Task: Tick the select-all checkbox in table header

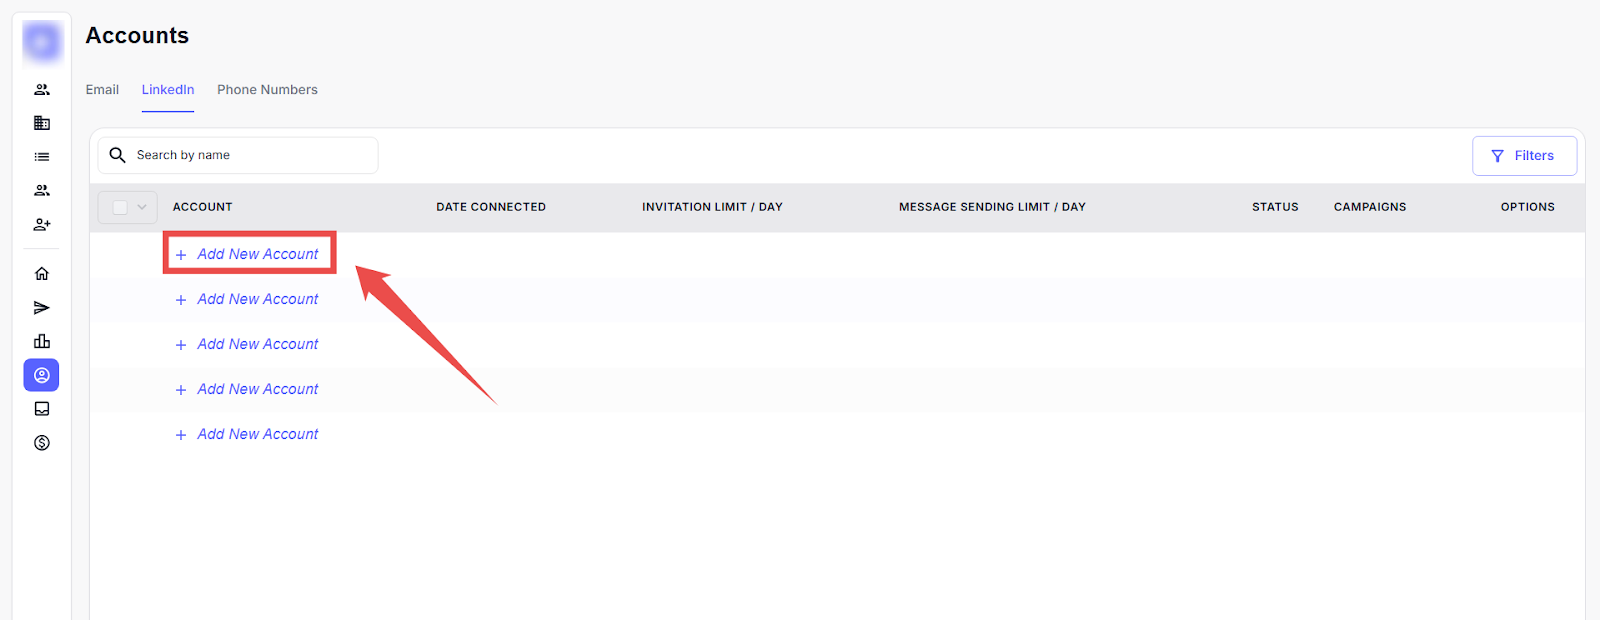Action: [x=120, y=207]
